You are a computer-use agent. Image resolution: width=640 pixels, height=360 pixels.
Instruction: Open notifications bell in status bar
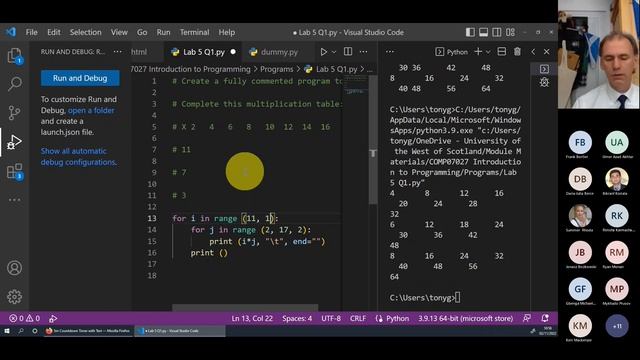544,318
